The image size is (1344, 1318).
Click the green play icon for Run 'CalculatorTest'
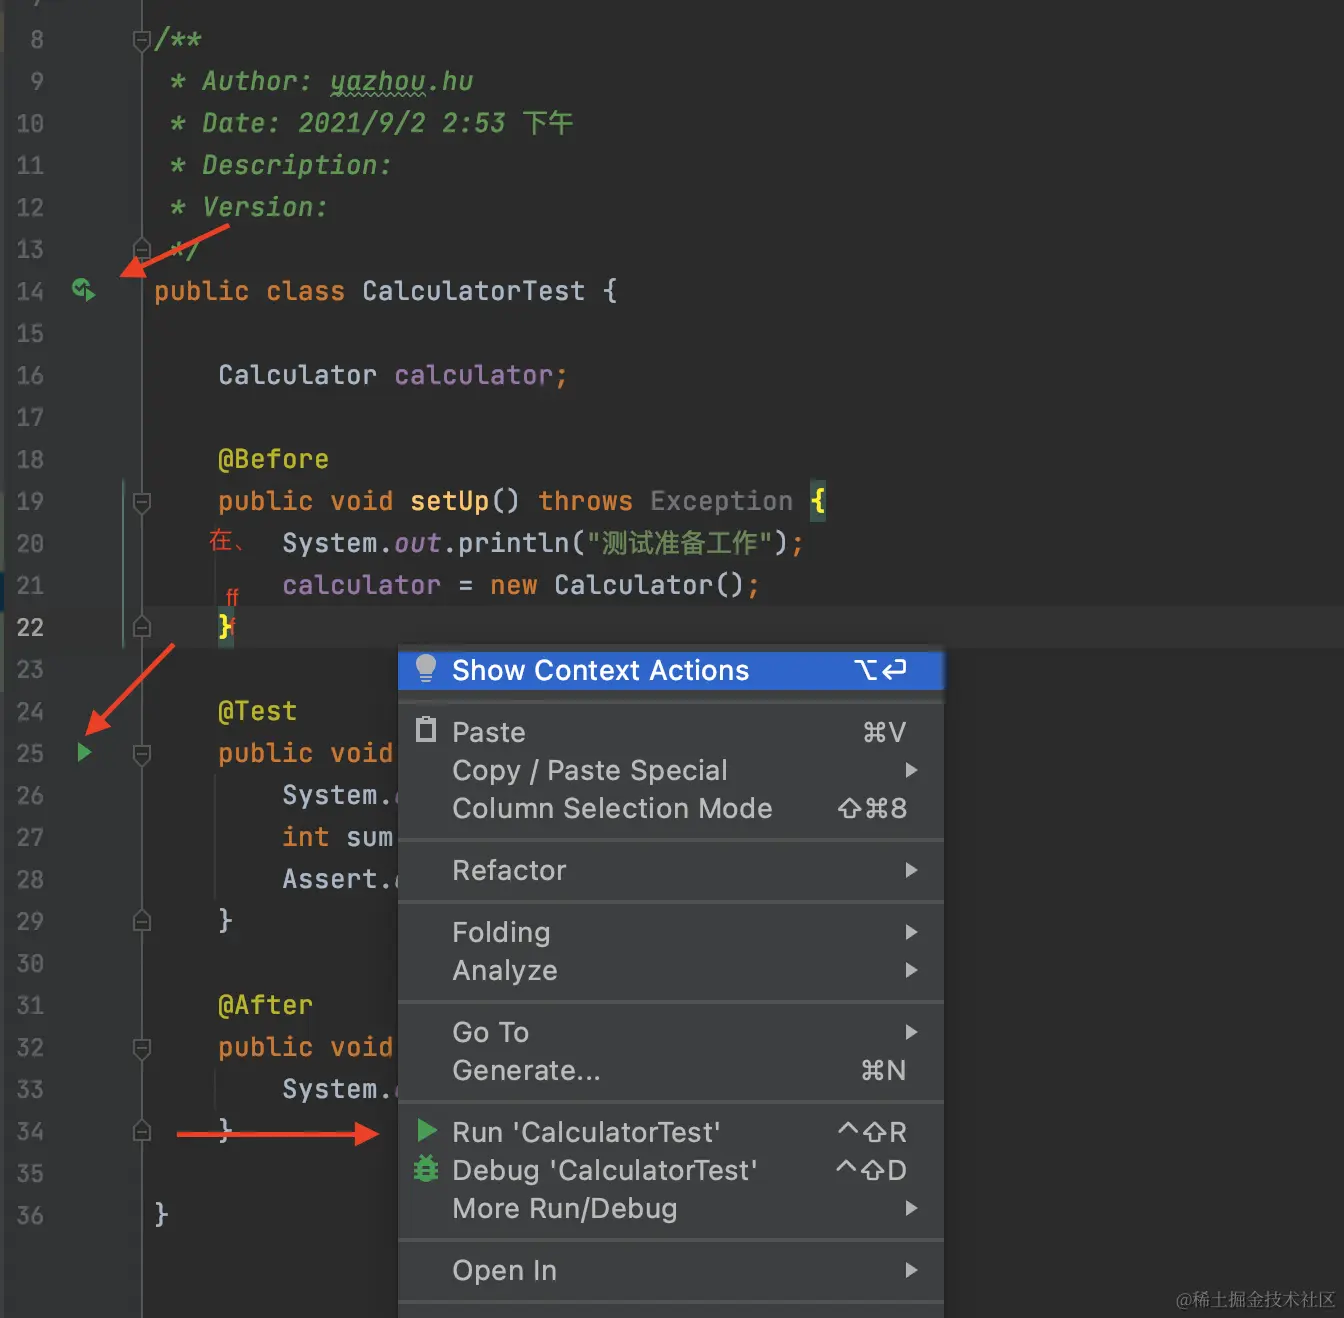[427, 1131]
